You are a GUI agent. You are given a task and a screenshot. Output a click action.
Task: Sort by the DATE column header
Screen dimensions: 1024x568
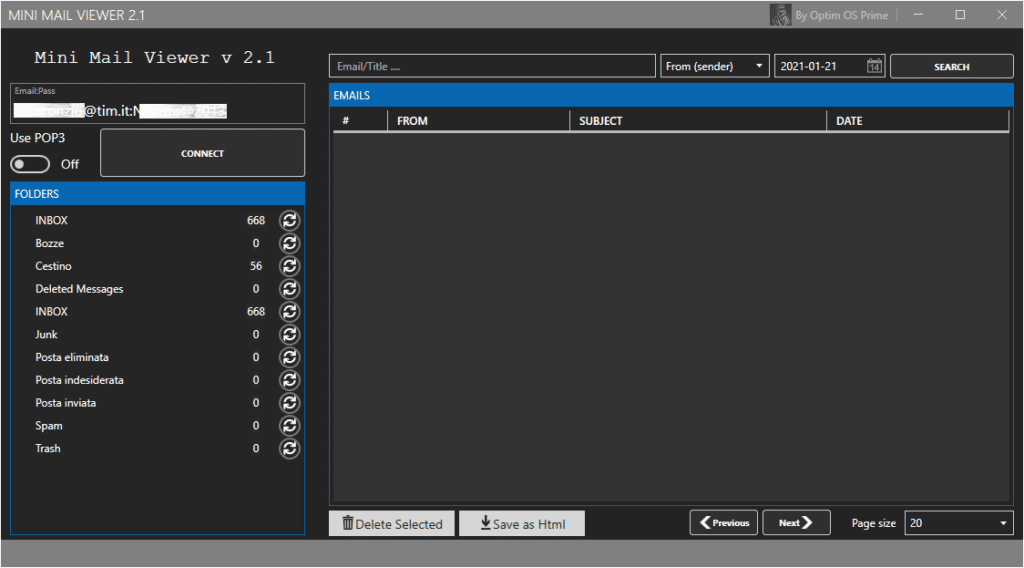click(918, 121)
